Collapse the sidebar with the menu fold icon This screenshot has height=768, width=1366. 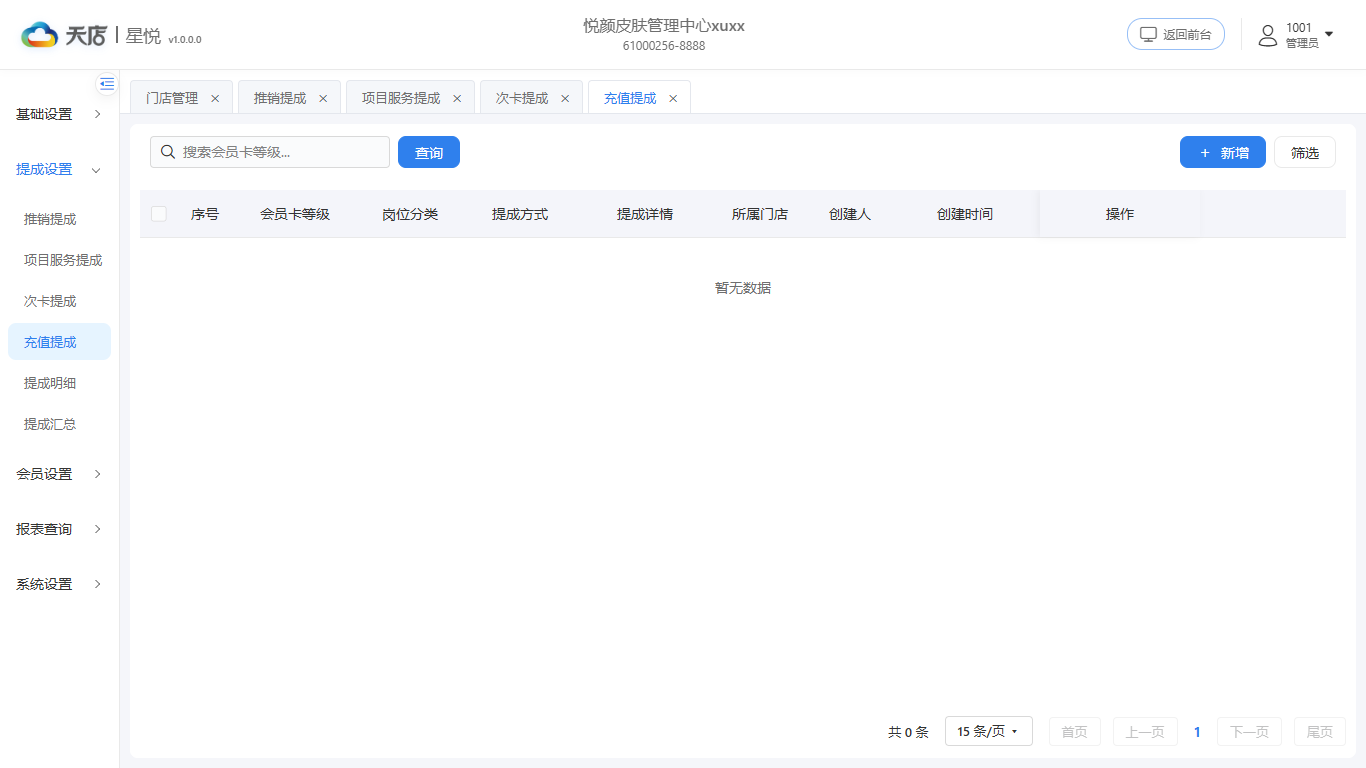tap(107, 84)
